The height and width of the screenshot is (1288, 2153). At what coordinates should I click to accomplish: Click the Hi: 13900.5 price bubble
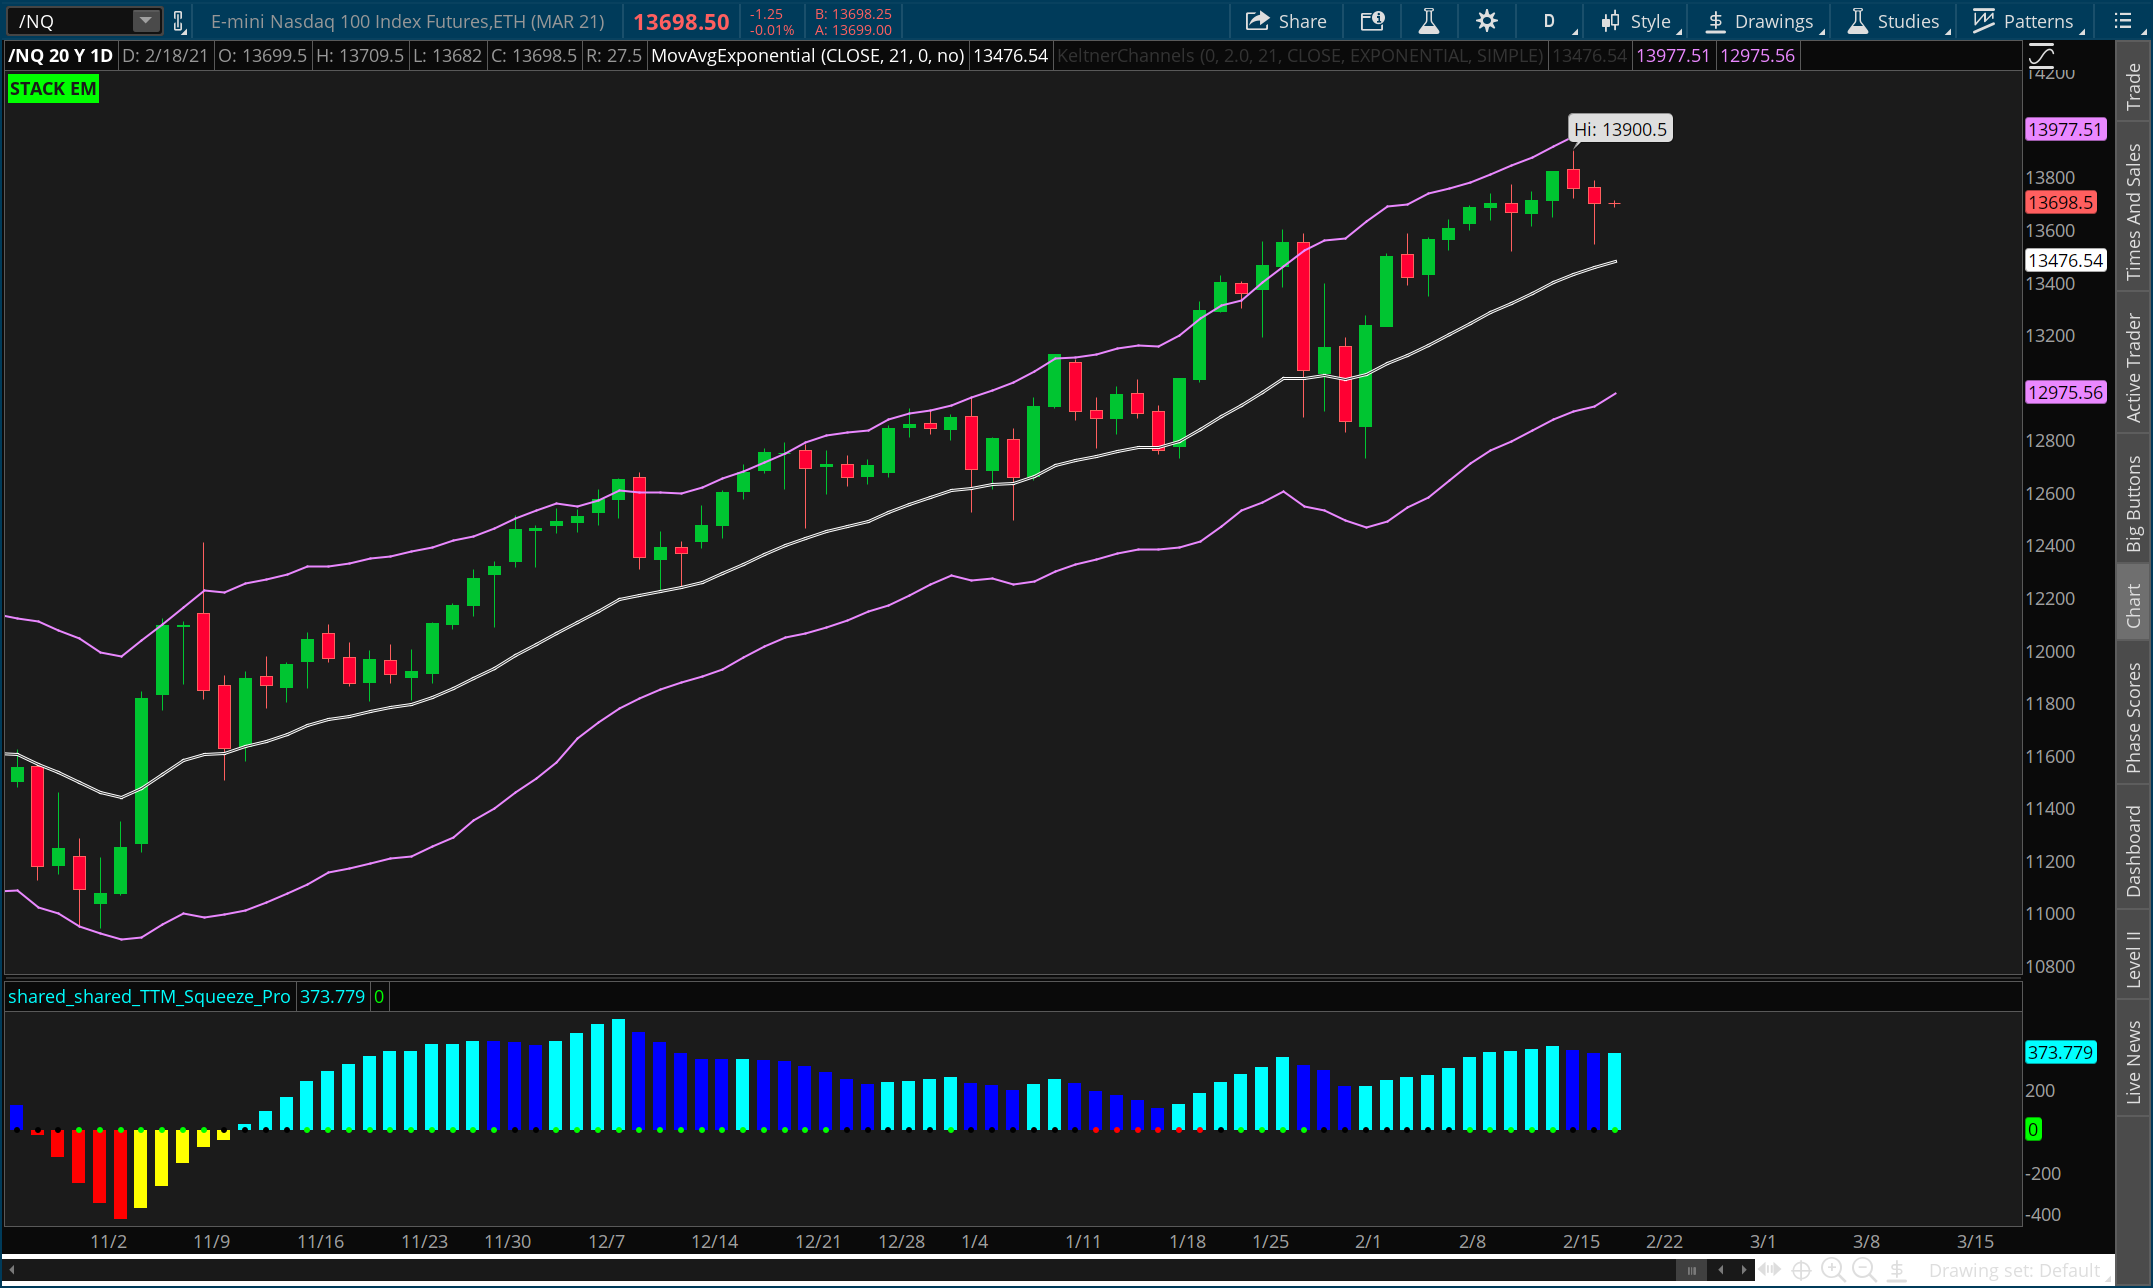pyautogui.click(x=1619, y=129)
